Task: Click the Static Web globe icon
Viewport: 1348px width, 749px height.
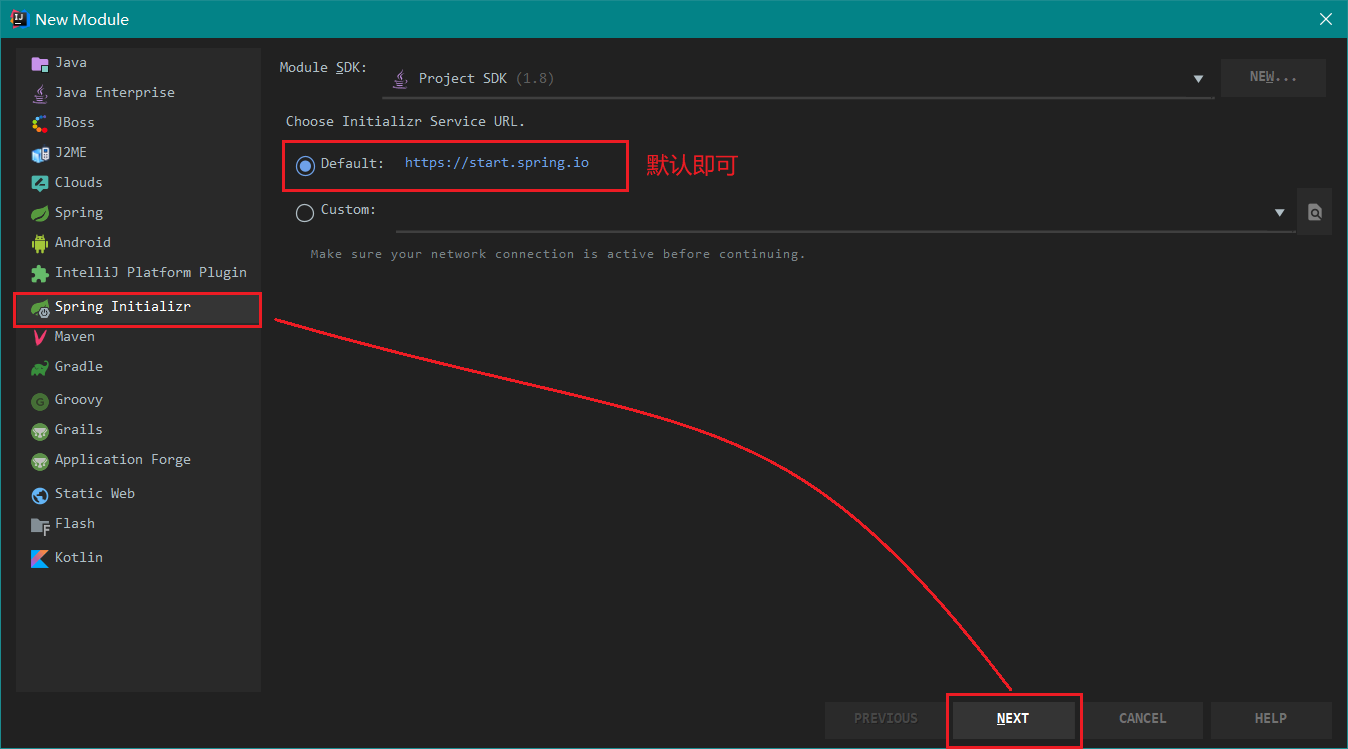Action: (40, 494)
